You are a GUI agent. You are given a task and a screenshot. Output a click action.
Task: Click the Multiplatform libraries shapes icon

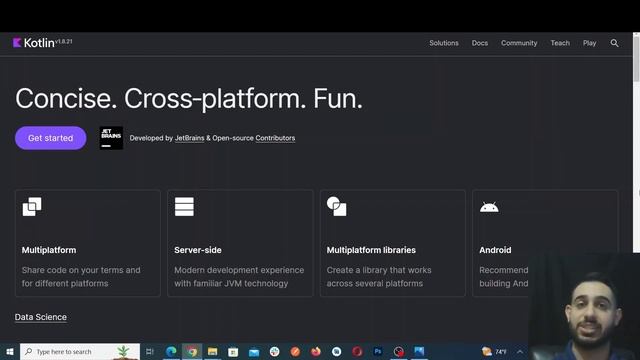click(x=336, y=207)
